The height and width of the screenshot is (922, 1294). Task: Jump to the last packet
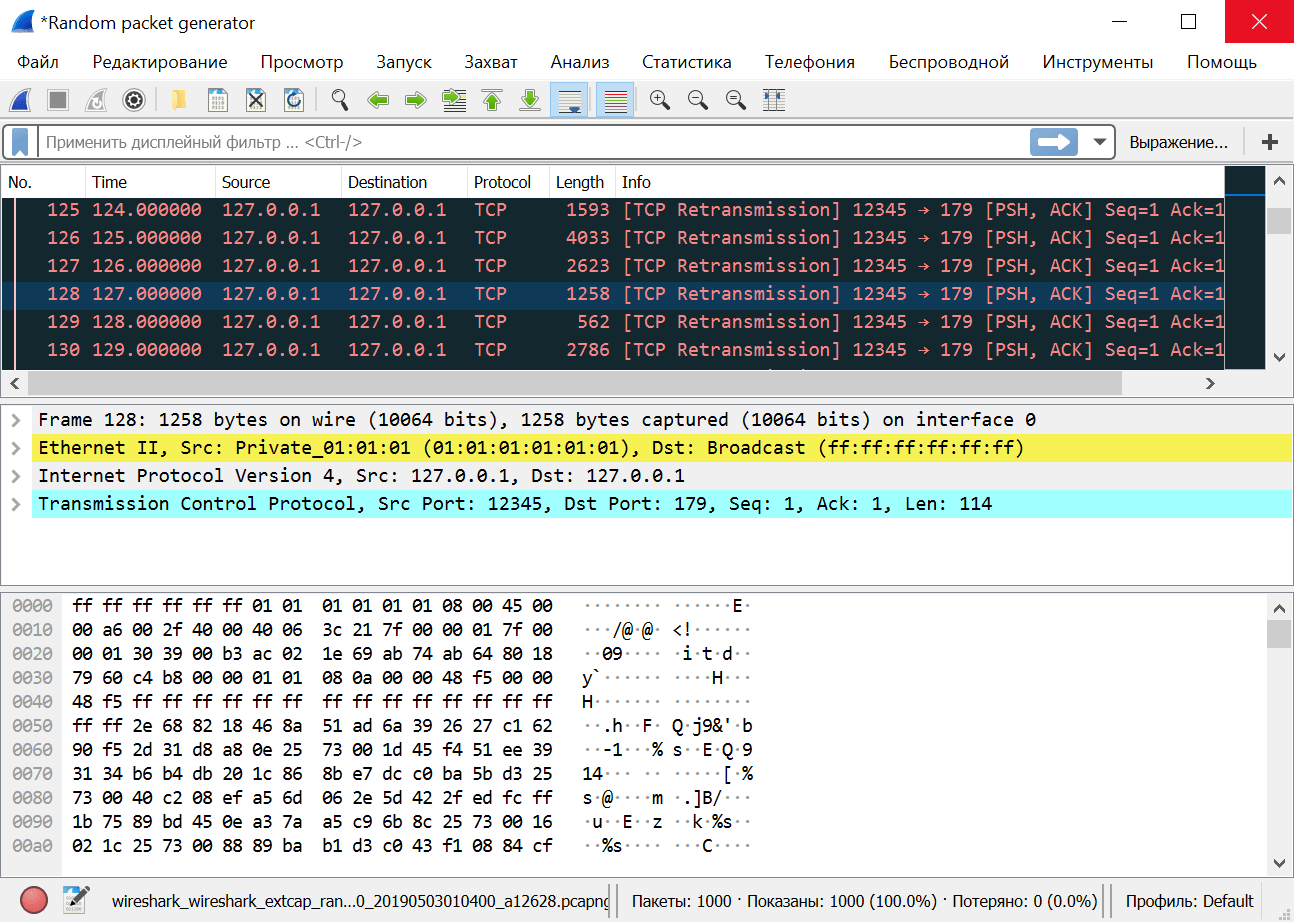[531, 100]
